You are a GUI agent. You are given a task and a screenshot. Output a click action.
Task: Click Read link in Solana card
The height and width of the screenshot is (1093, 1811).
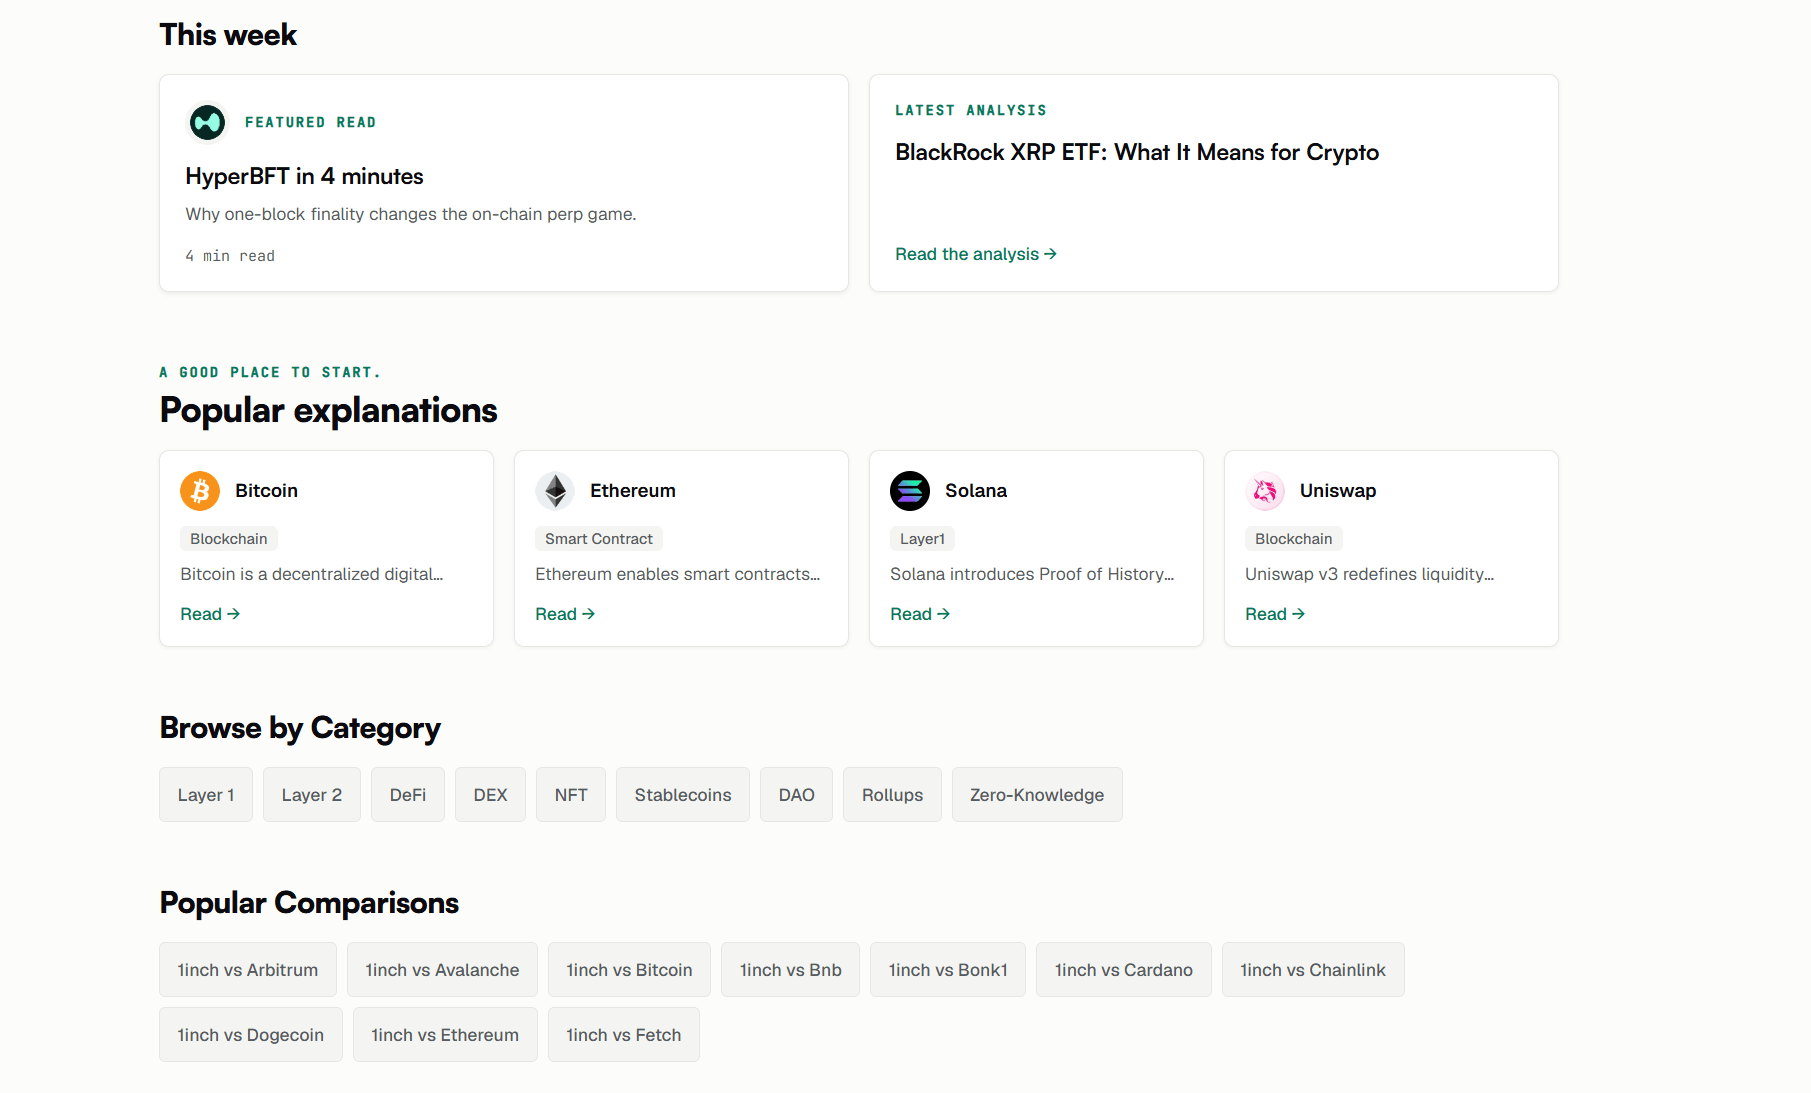point(920,614)
